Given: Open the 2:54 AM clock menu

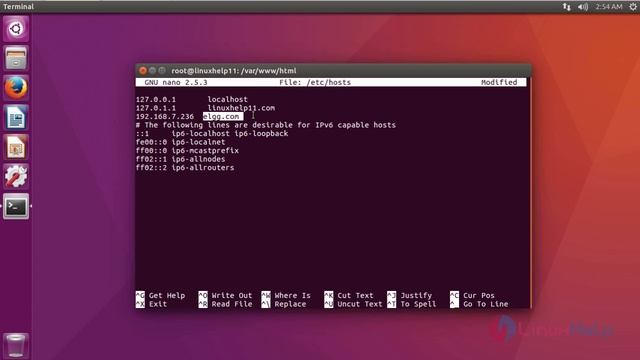Looking at the screenshot, I should coord(609,7).
